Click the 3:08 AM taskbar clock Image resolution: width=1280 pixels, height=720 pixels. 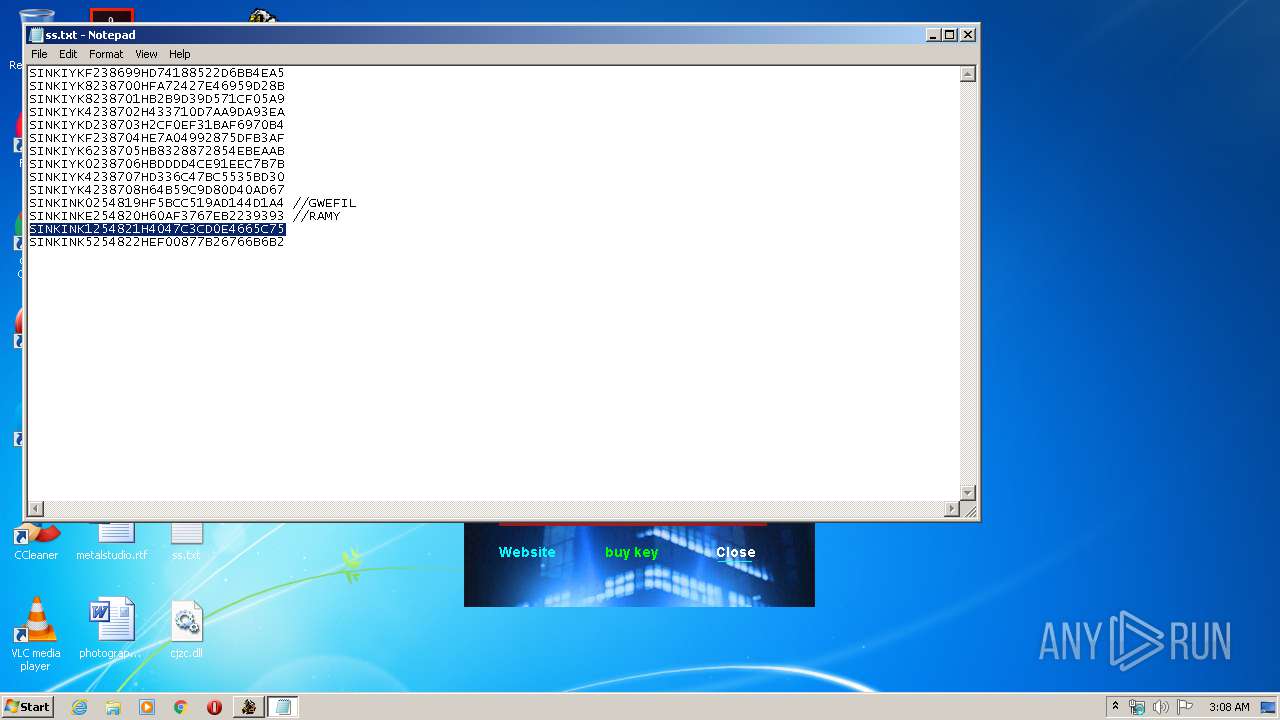click(1229, 707)
